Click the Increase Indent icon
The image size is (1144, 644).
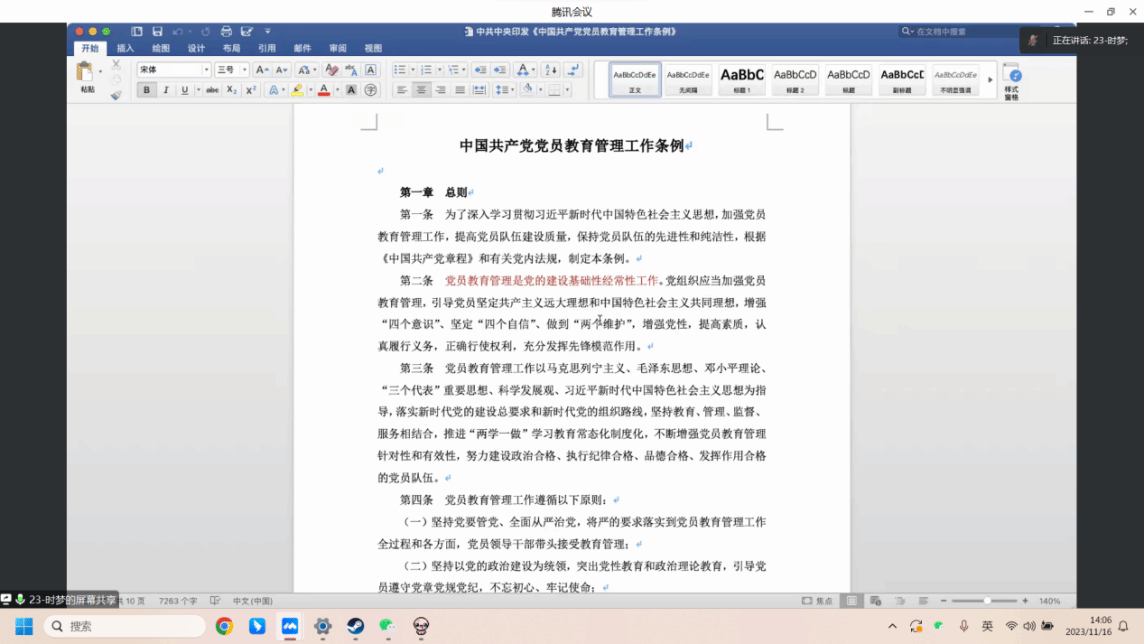point(499,70)
